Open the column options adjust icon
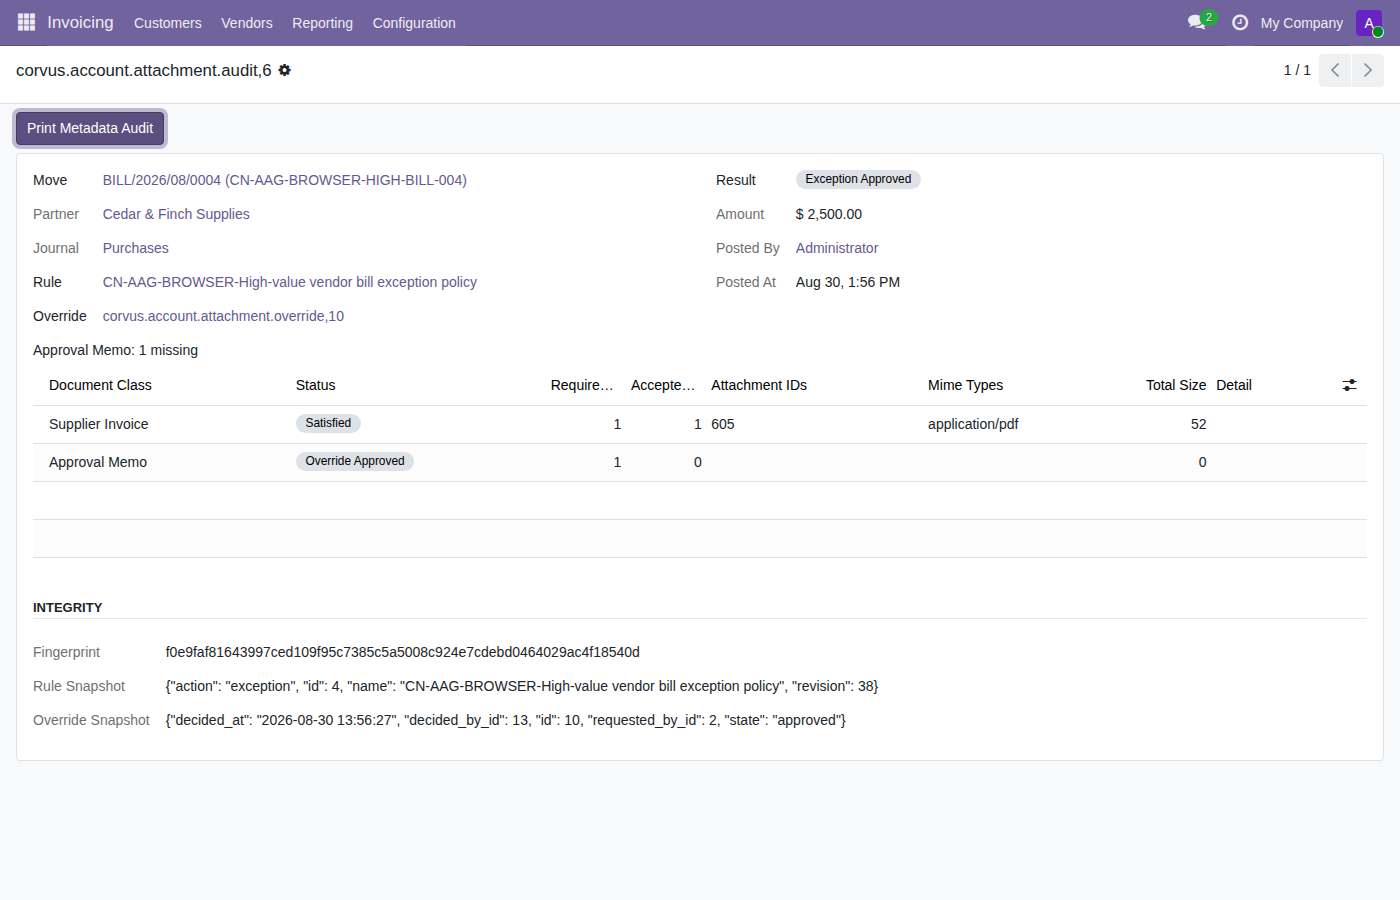The height and width of the screenshot is (900, 1400). [1349, 385]
